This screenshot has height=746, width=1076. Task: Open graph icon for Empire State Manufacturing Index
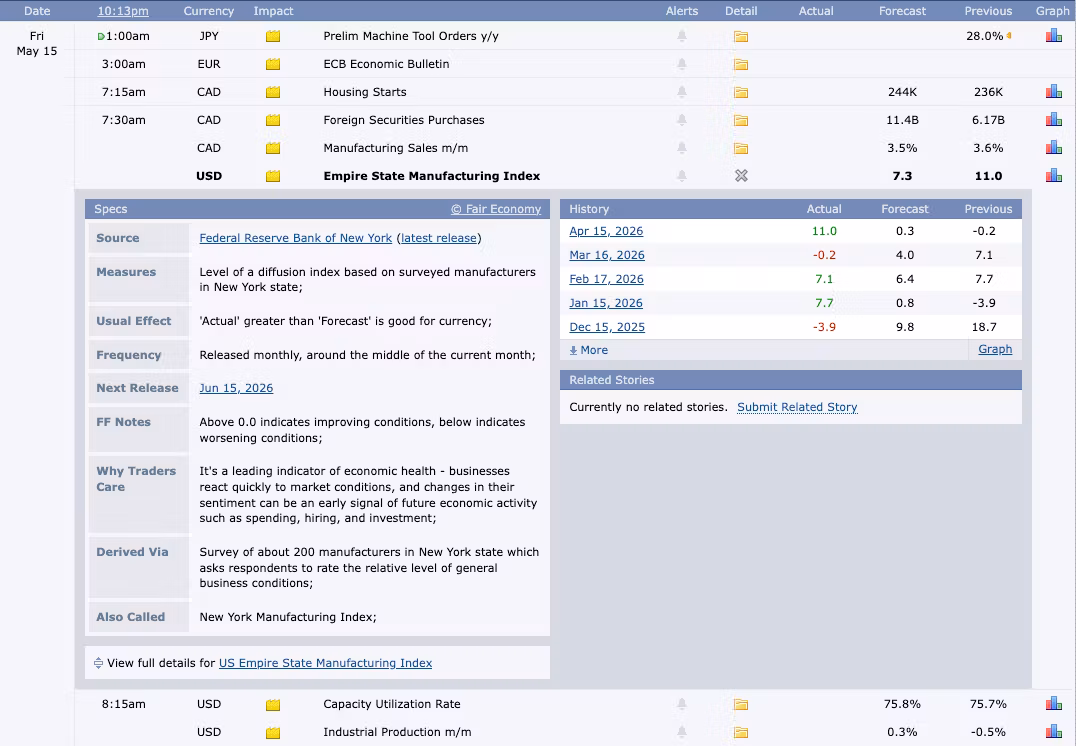(1053, 176)
